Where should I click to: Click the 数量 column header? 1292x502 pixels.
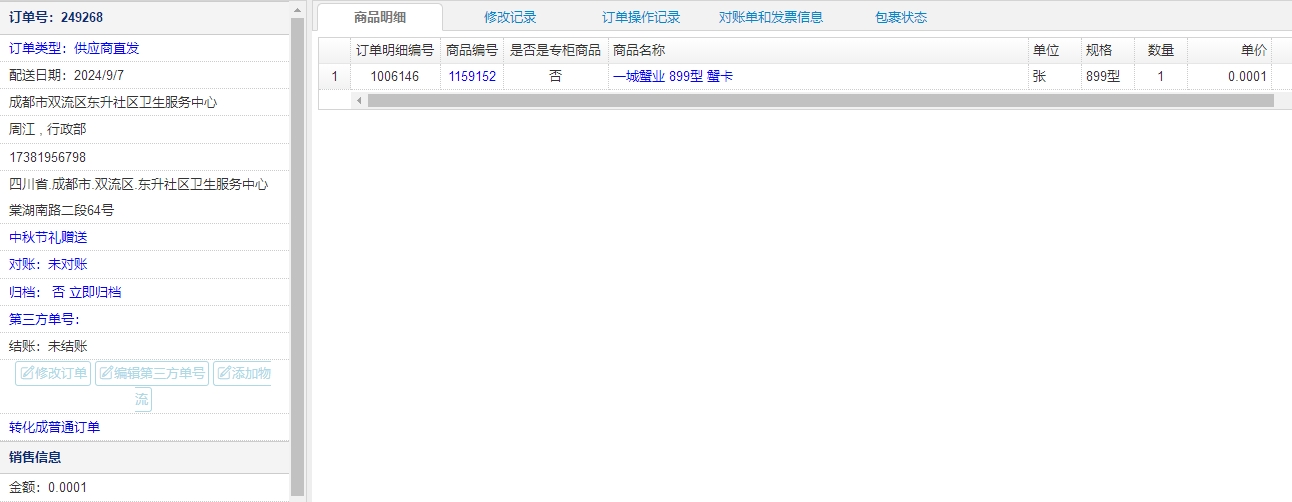pyautogui.click(x=1161, y=50)
